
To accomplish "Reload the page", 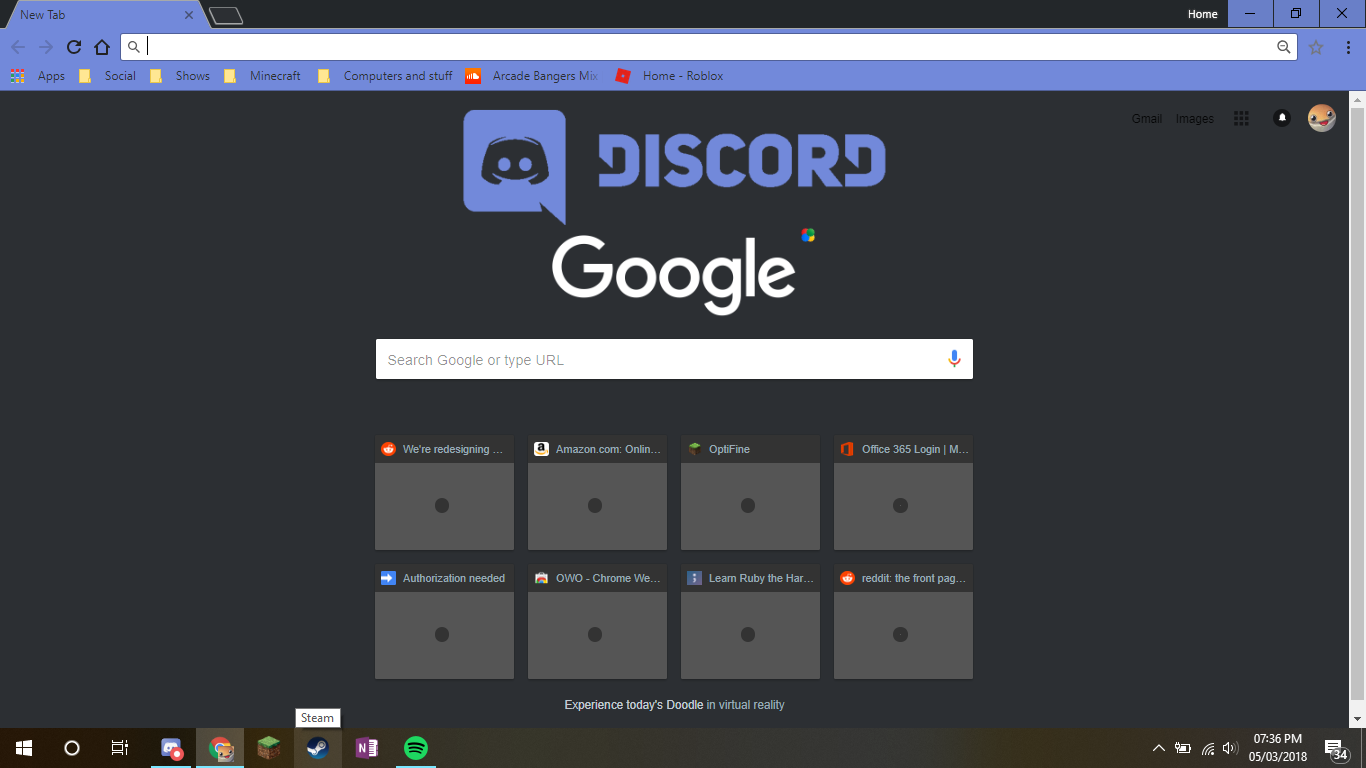I will 74,47.
